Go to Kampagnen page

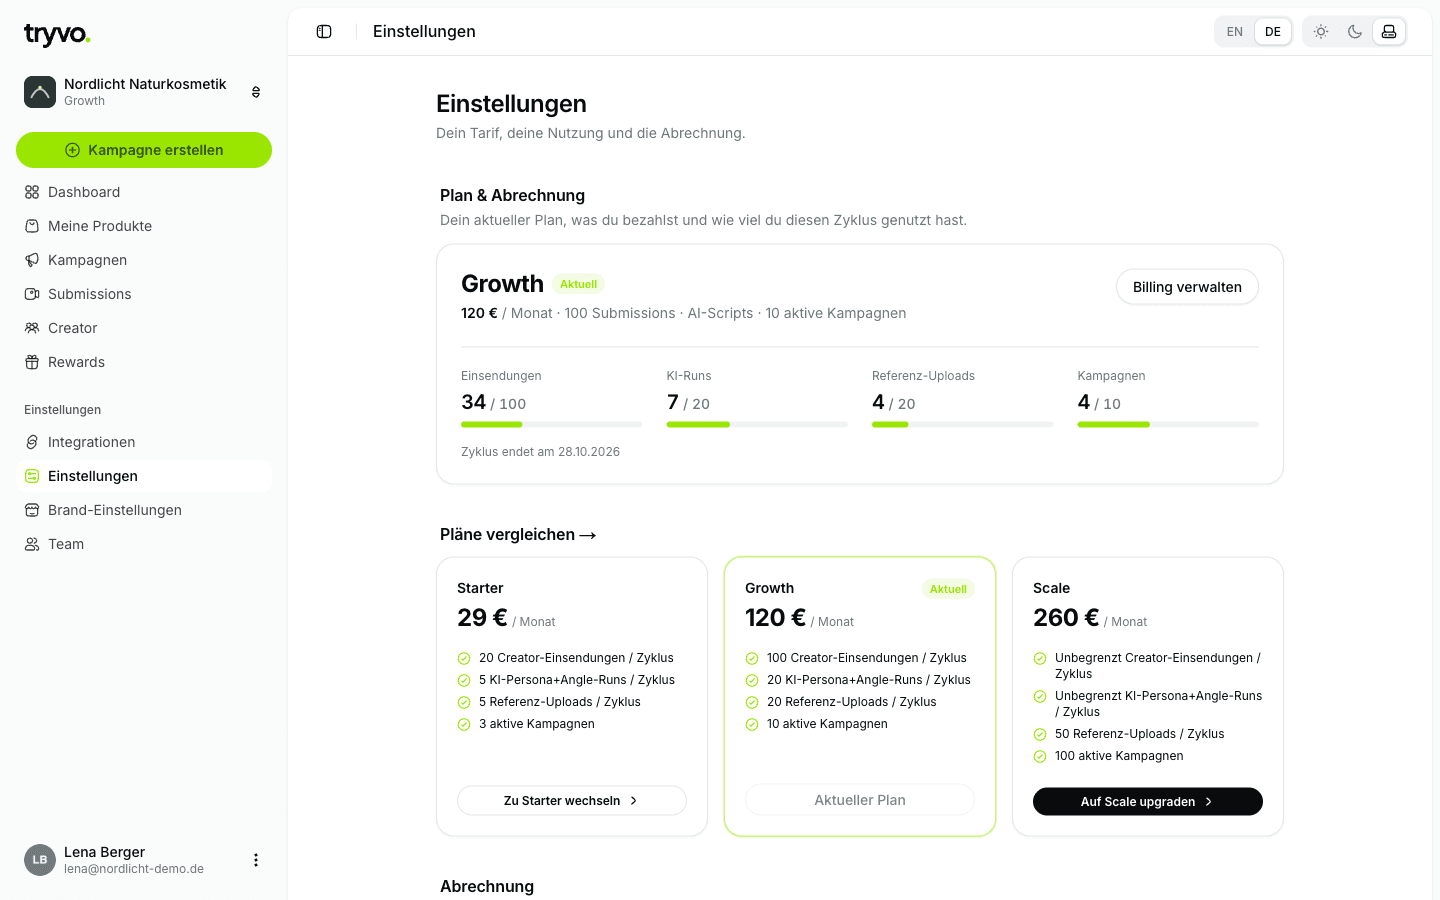144,260
